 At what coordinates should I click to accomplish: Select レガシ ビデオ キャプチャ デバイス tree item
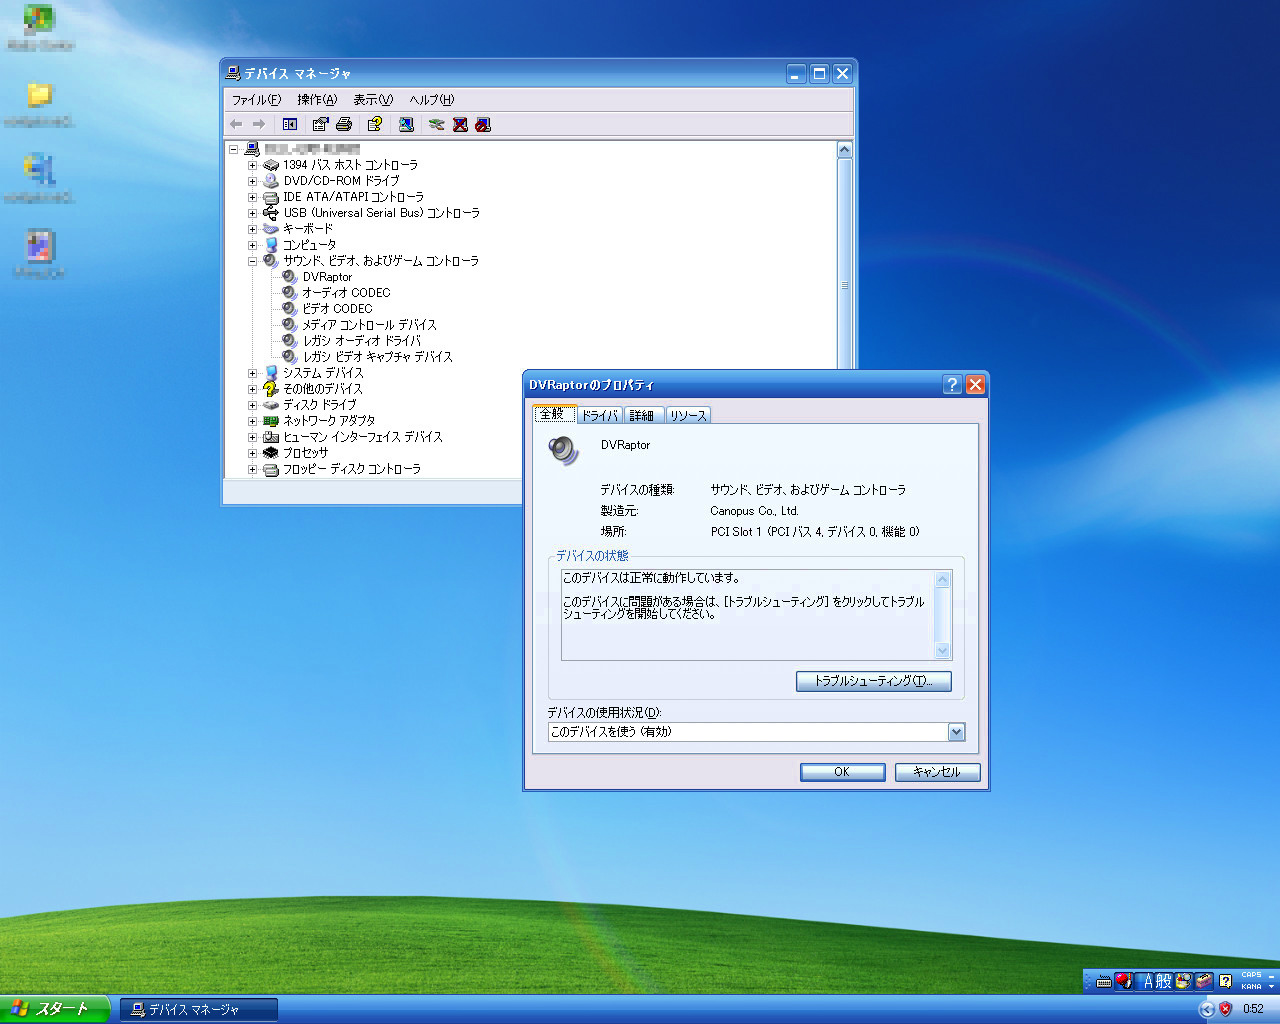coord(377,357)
